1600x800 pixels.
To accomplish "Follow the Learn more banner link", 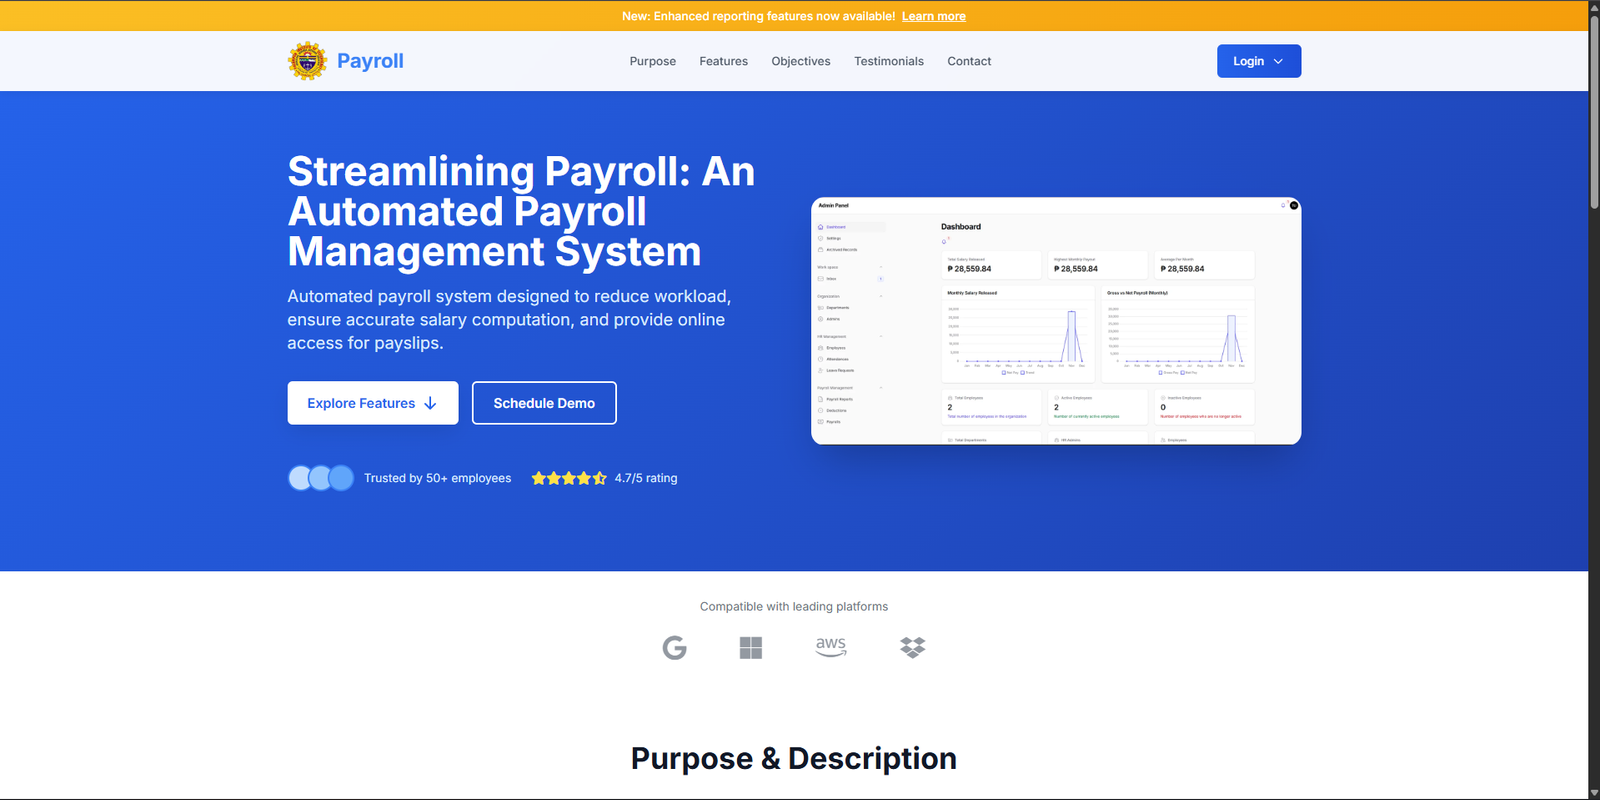I will pyautogui.click(x=933, y=16).
